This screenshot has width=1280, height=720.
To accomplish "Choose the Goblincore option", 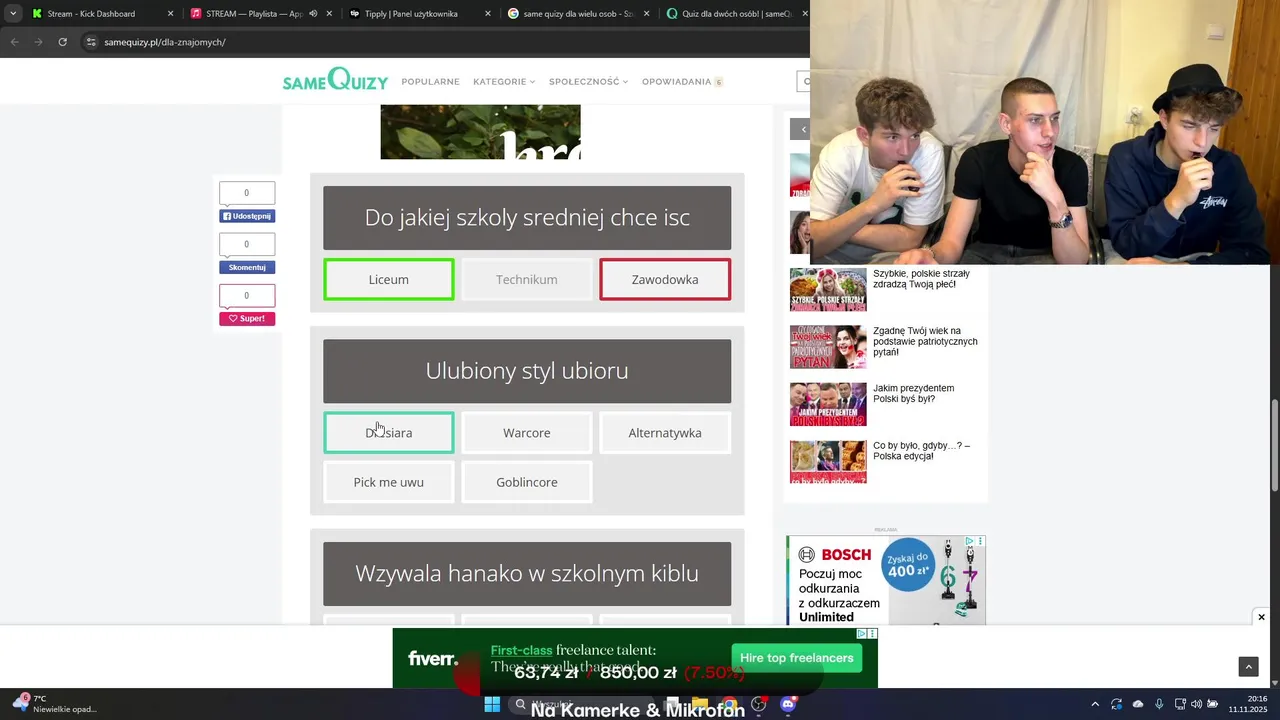I will tap(527, 482).
